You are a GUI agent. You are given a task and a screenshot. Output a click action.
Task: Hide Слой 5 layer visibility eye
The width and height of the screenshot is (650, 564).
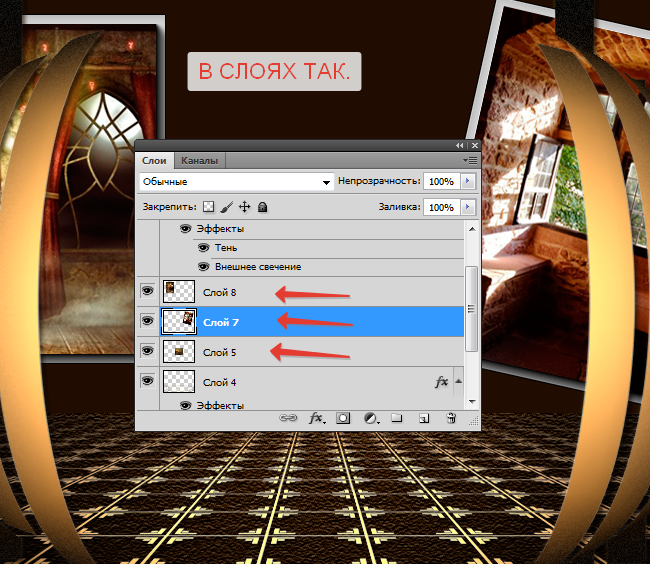[147, 351]
